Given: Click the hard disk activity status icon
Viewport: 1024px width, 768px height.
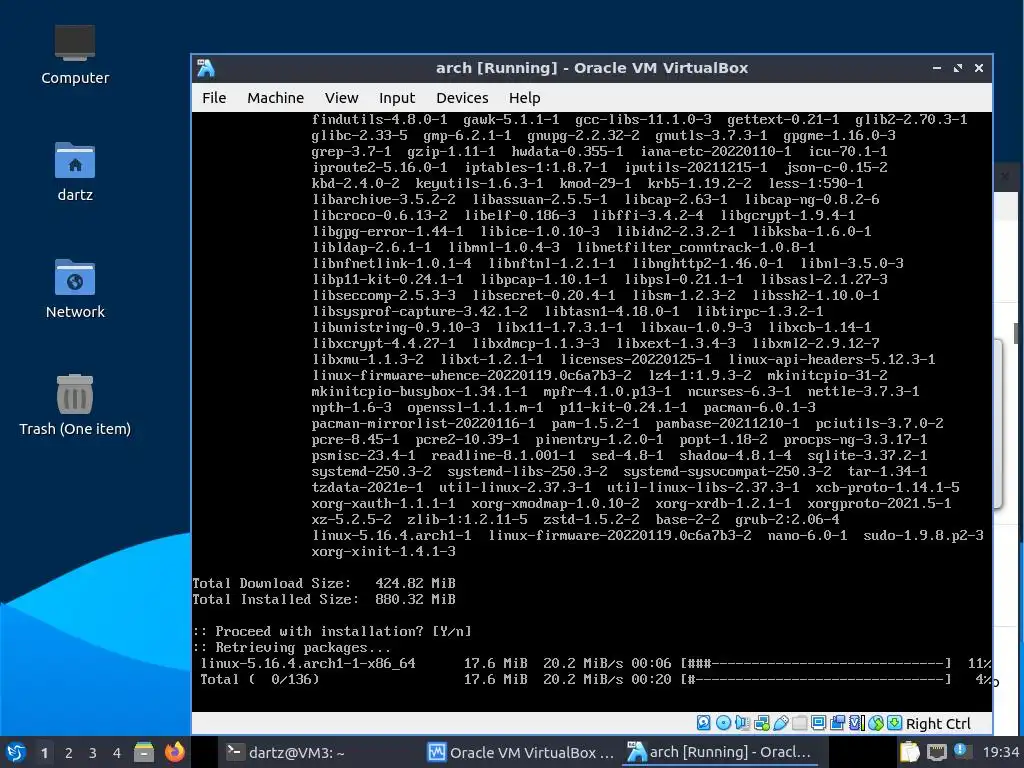Looking at the screenshot, I should [x=703, y=723].
